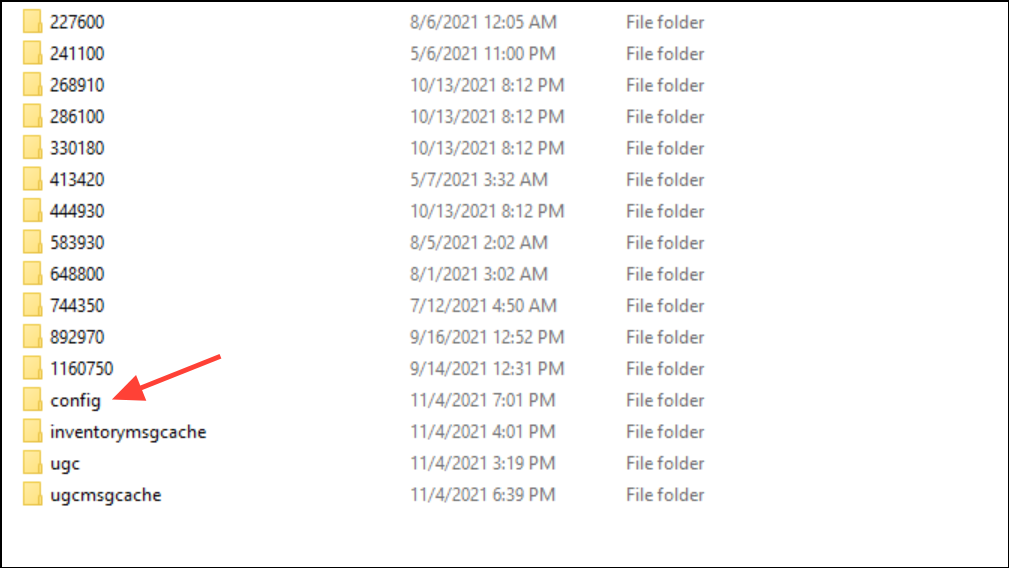This screenshot has width=1009, height=568.
Task: Click the 892970 folder icon
Action: pos(32,336)
